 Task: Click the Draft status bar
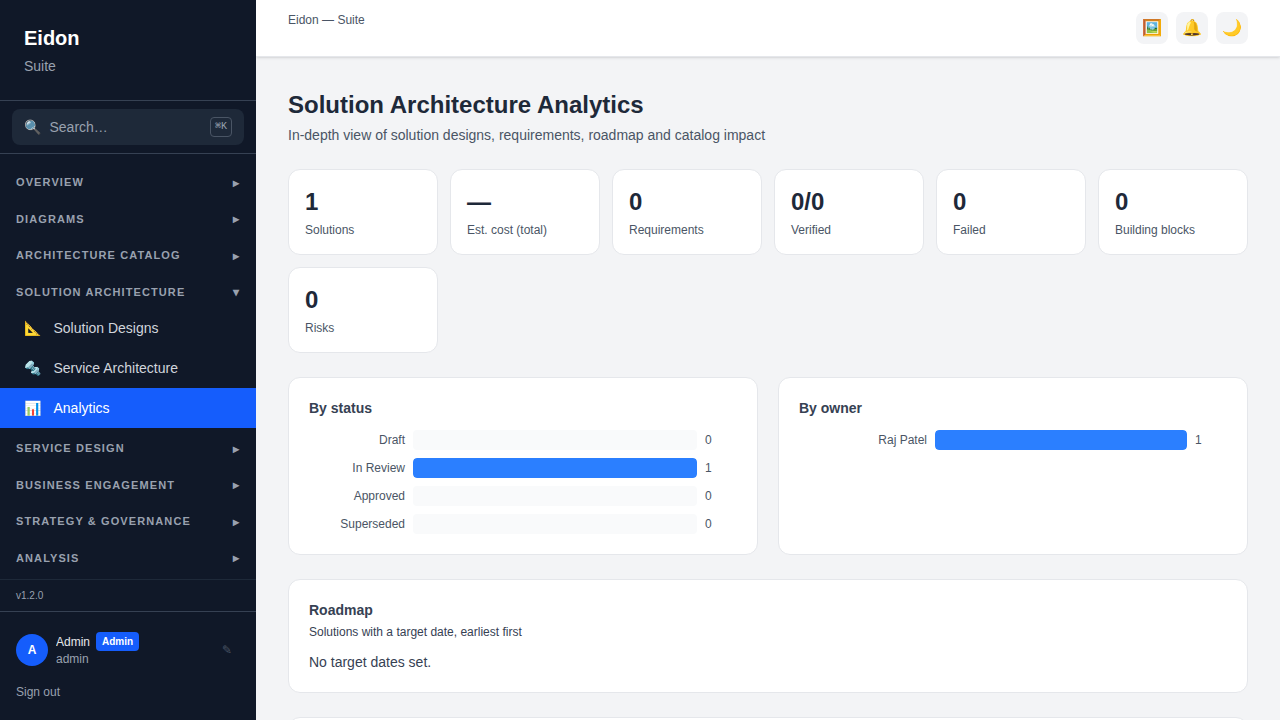click(x=555, y=440)
